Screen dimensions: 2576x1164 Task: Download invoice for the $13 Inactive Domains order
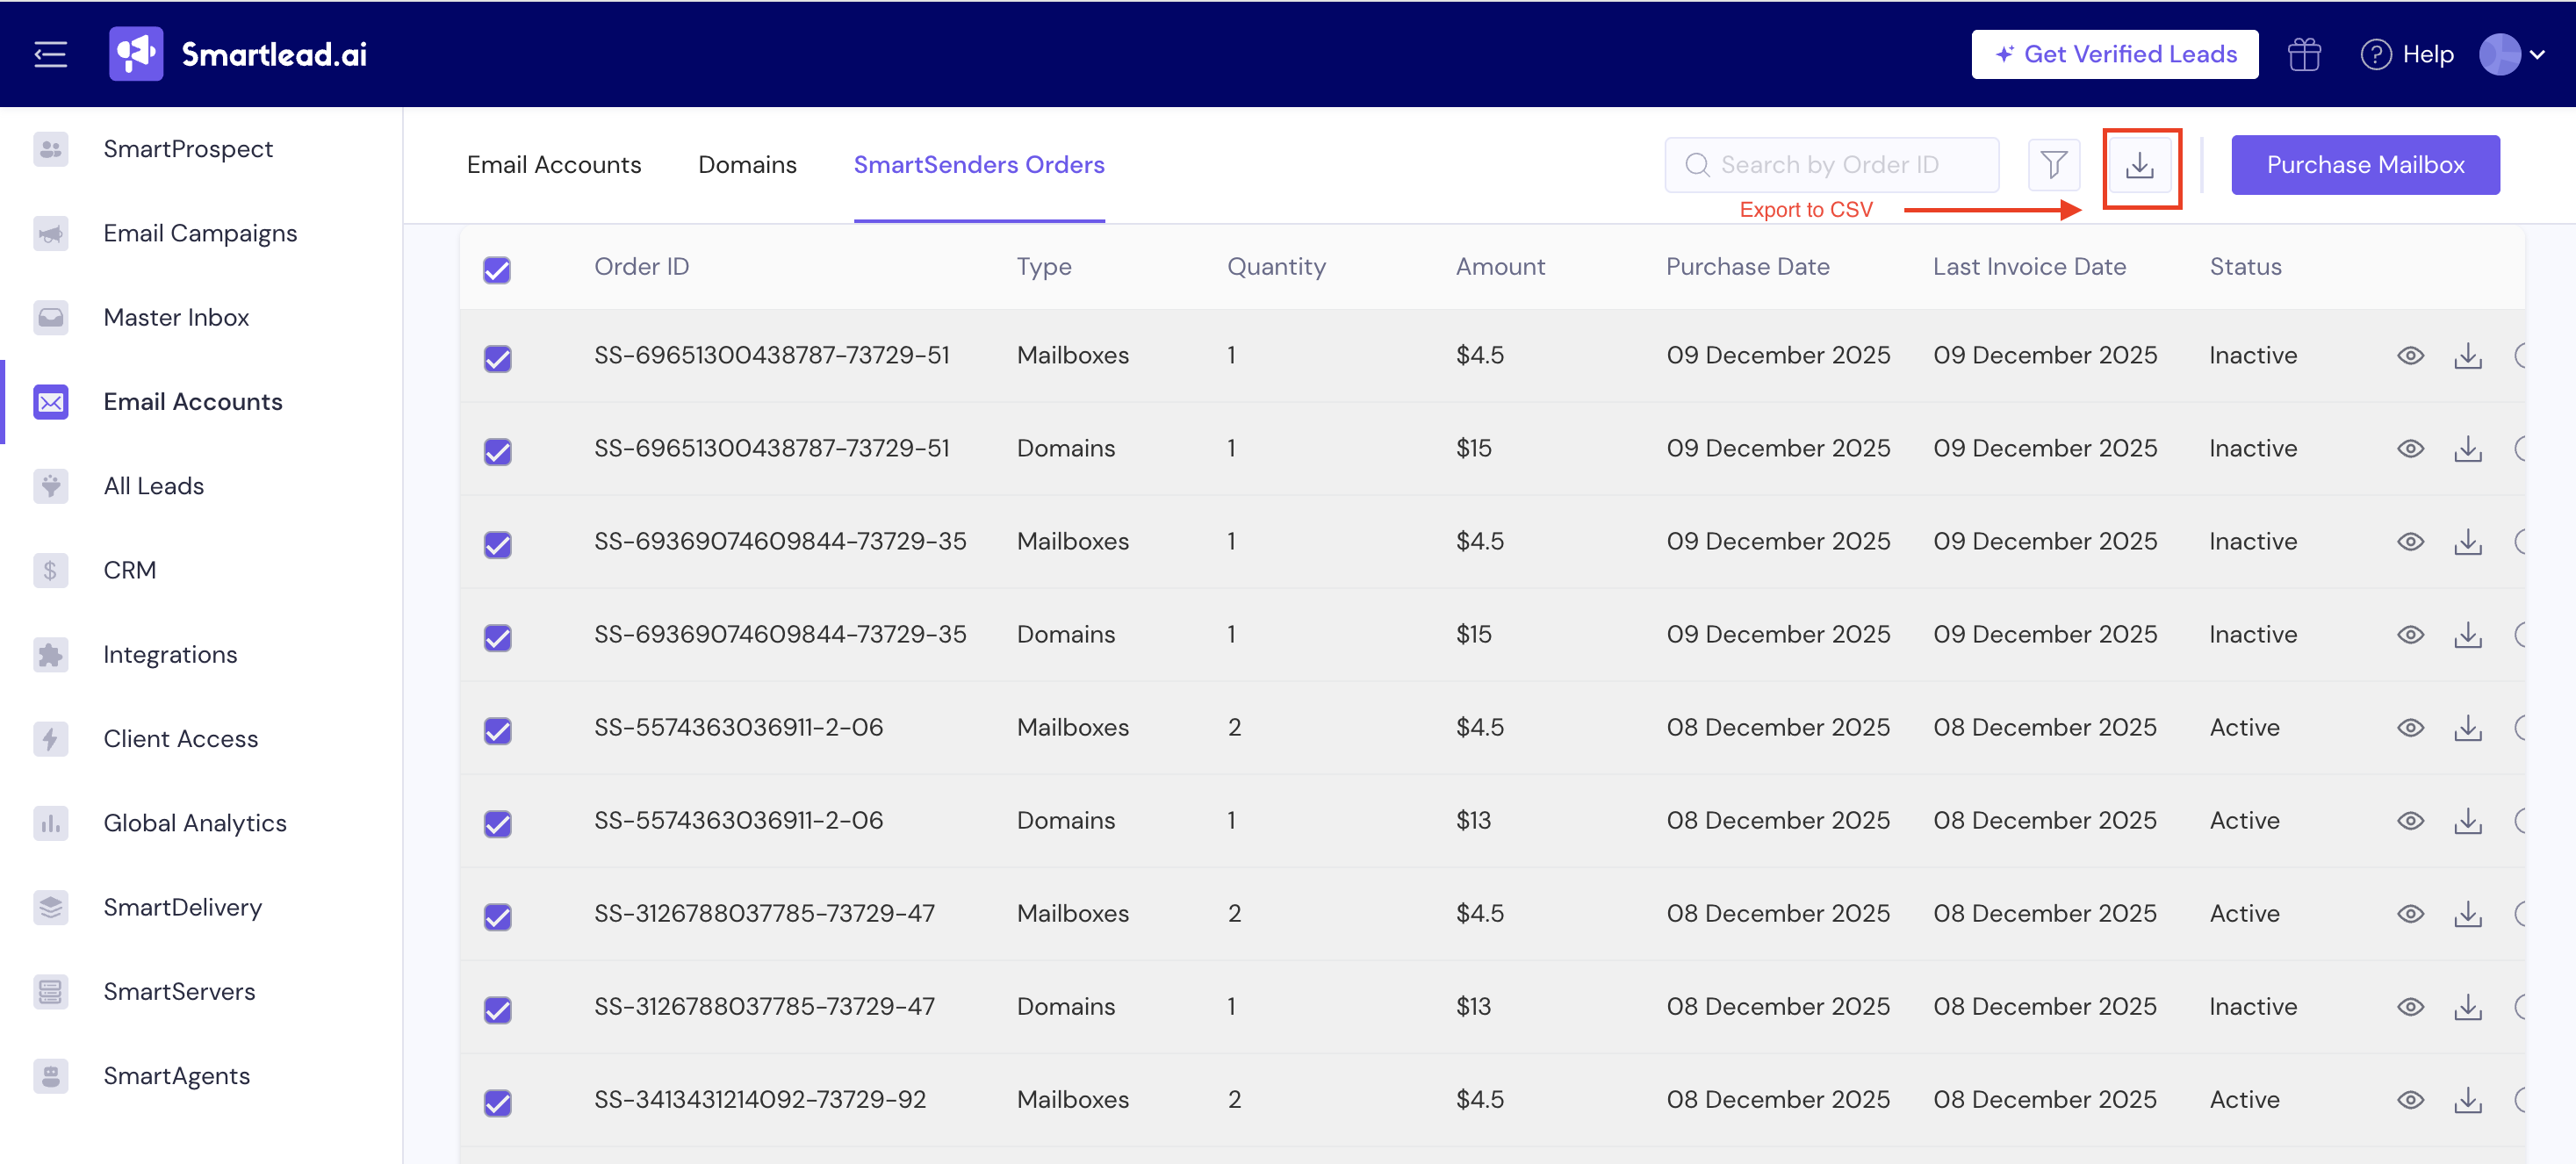pos(2467,1007)
